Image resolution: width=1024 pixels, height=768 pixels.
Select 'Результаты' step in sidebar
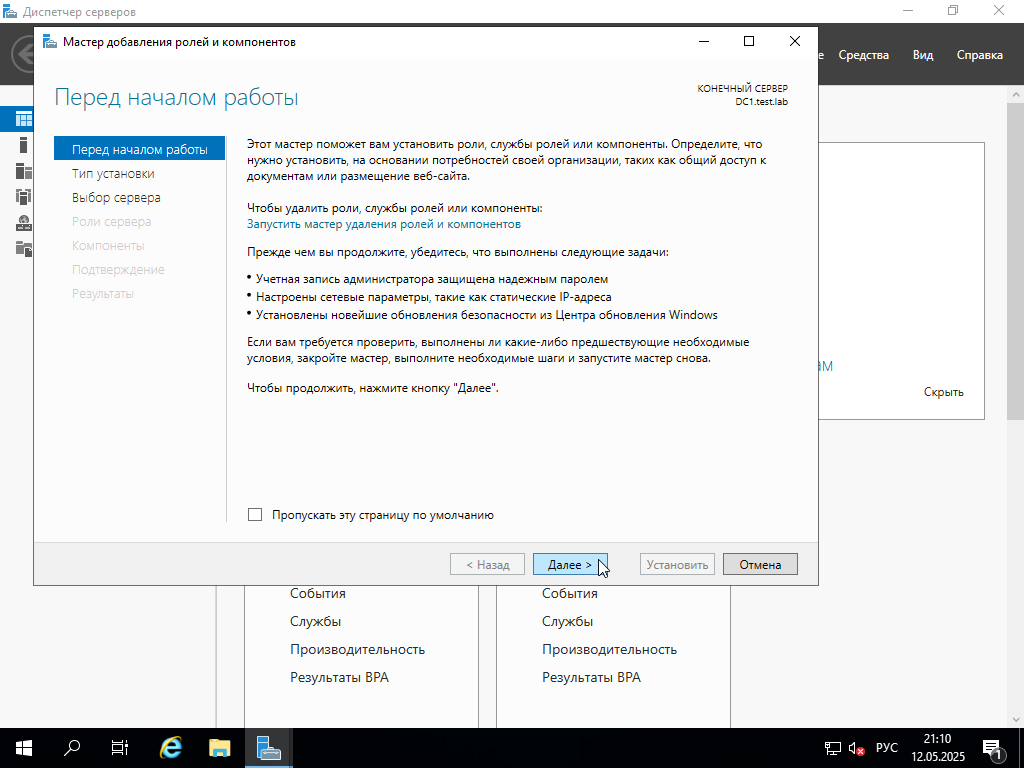tap(103, 293)
